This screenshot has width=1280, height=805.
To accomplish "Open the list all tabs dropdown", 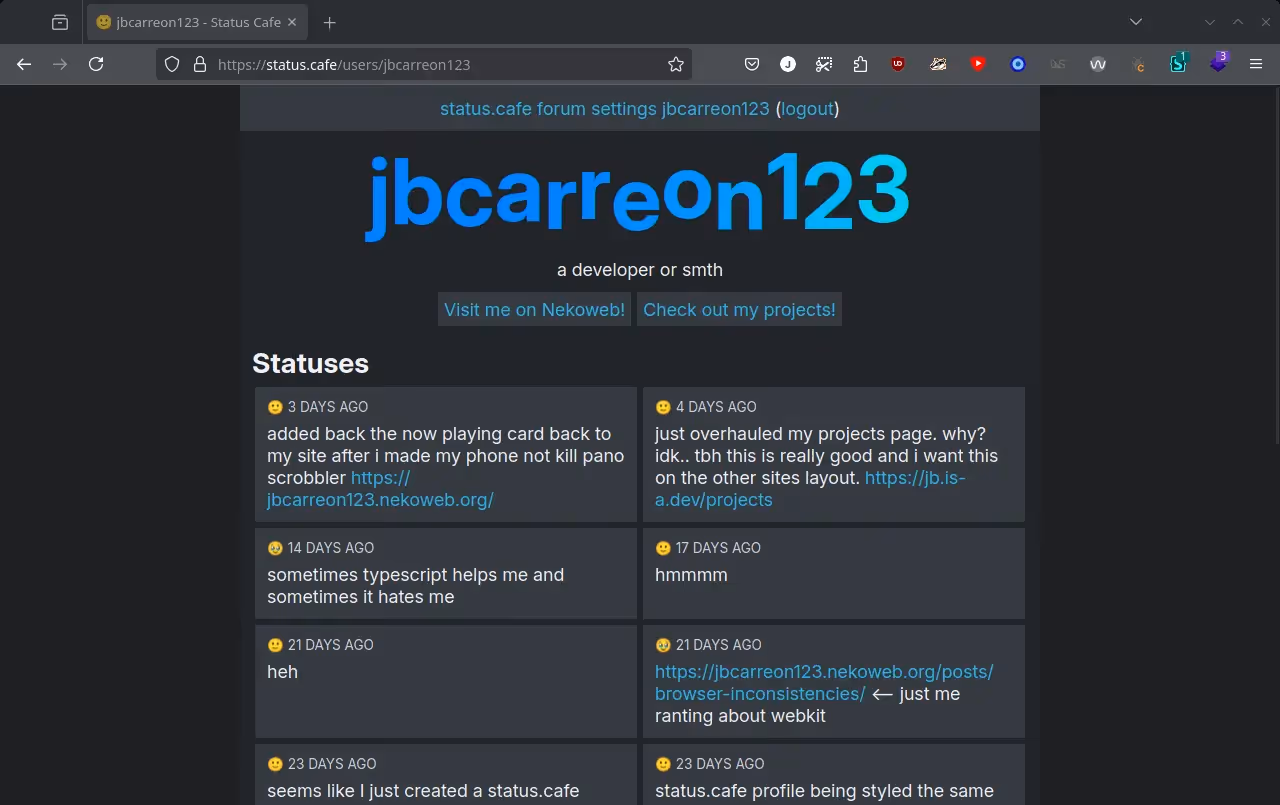I will (1135, 21).
